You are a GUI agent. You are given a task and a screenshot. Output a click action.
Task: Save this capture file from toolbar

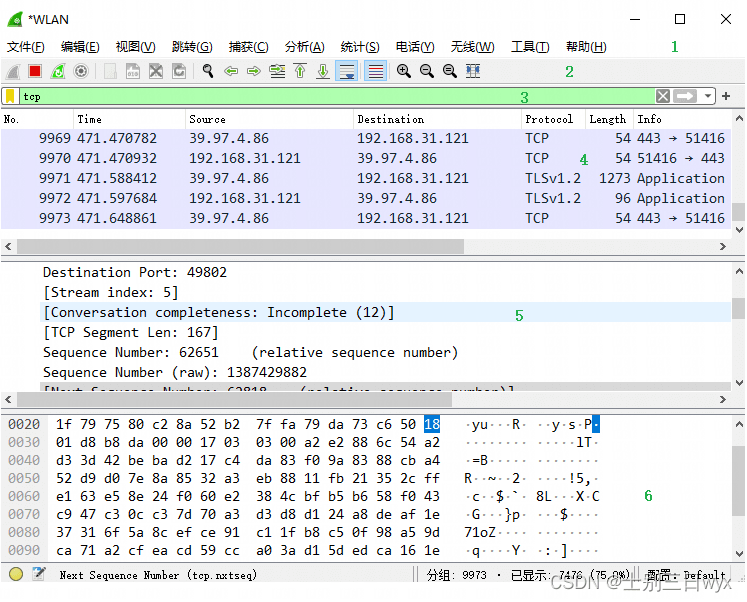(133, 71)
